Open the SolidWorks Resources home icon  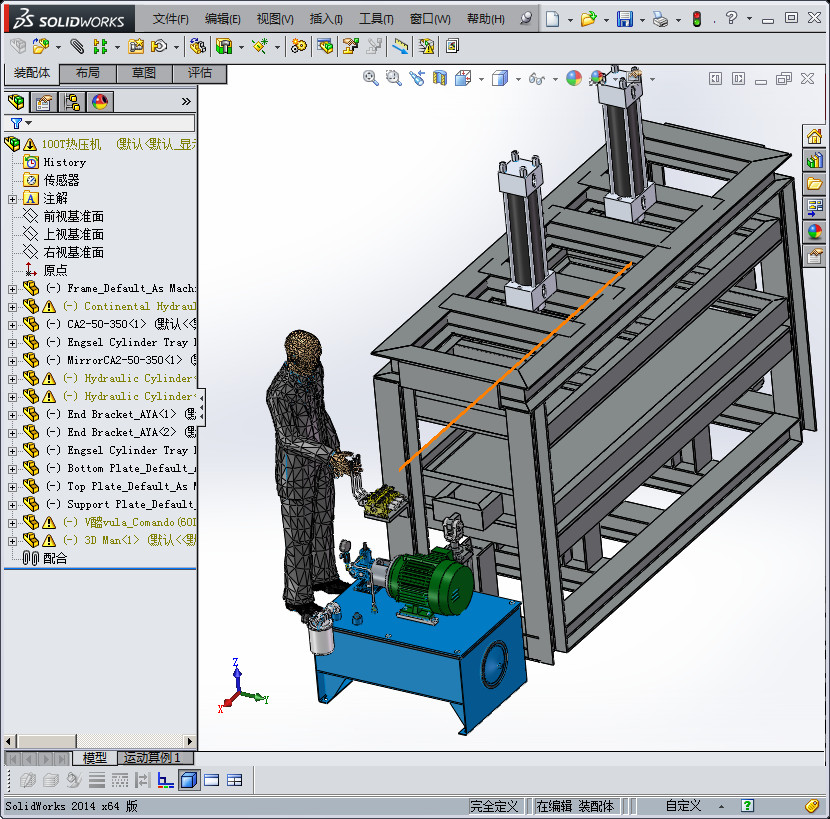point(814,137)
